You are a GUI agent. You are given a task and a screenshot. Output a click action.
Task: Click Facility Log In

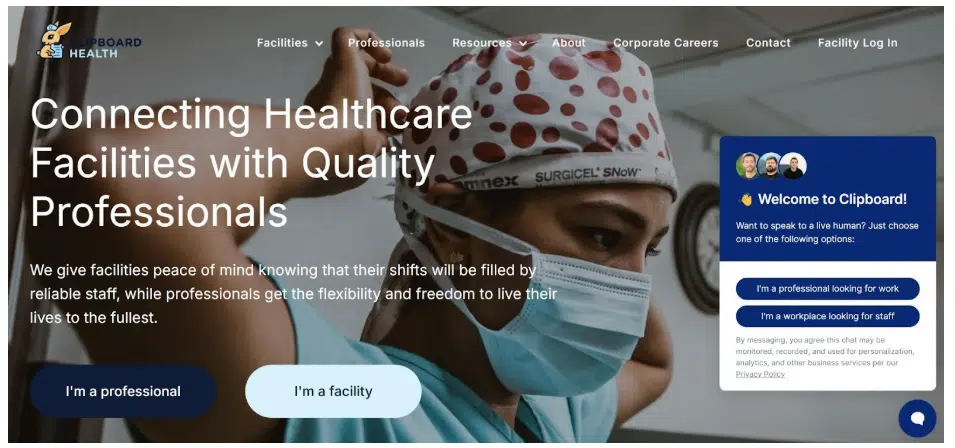click(x=858, y=43)
